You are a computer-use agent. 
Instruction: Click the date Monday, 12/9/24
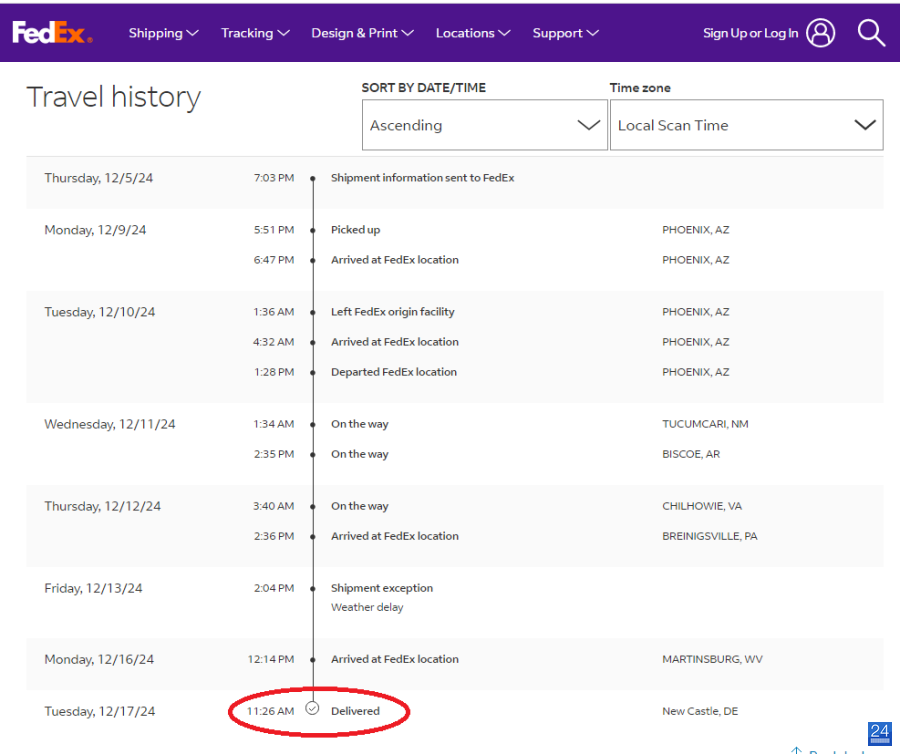[95, 230]
